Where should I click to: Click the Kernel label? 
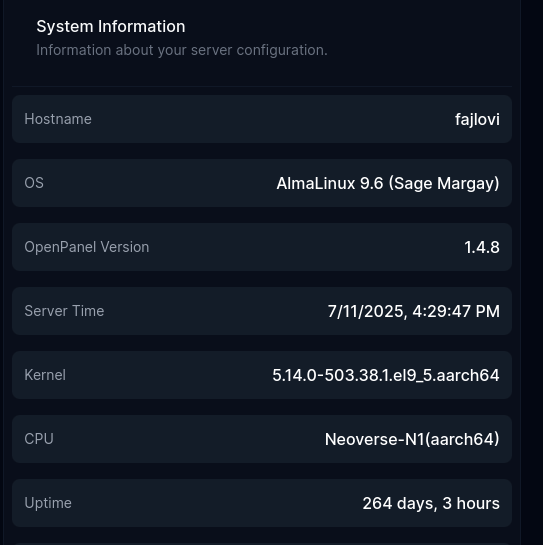pyautogui.click(x=45, y=375)
